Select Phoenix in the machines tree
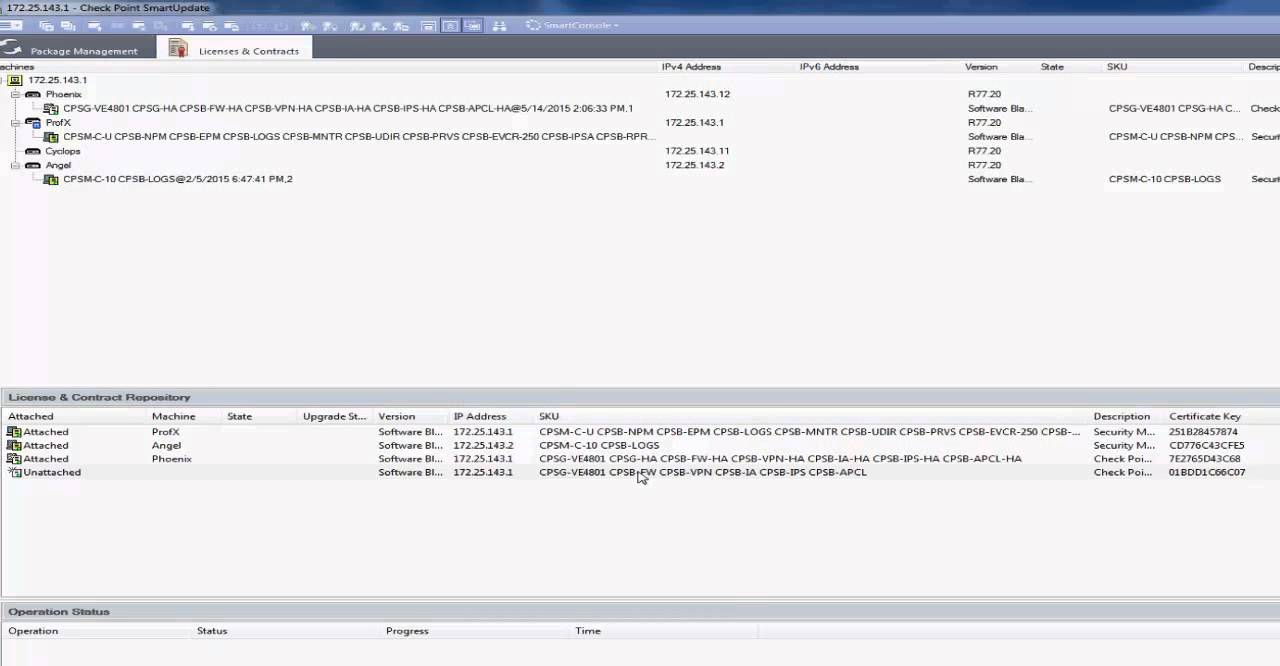1280x666 pixels. point(63,94)
